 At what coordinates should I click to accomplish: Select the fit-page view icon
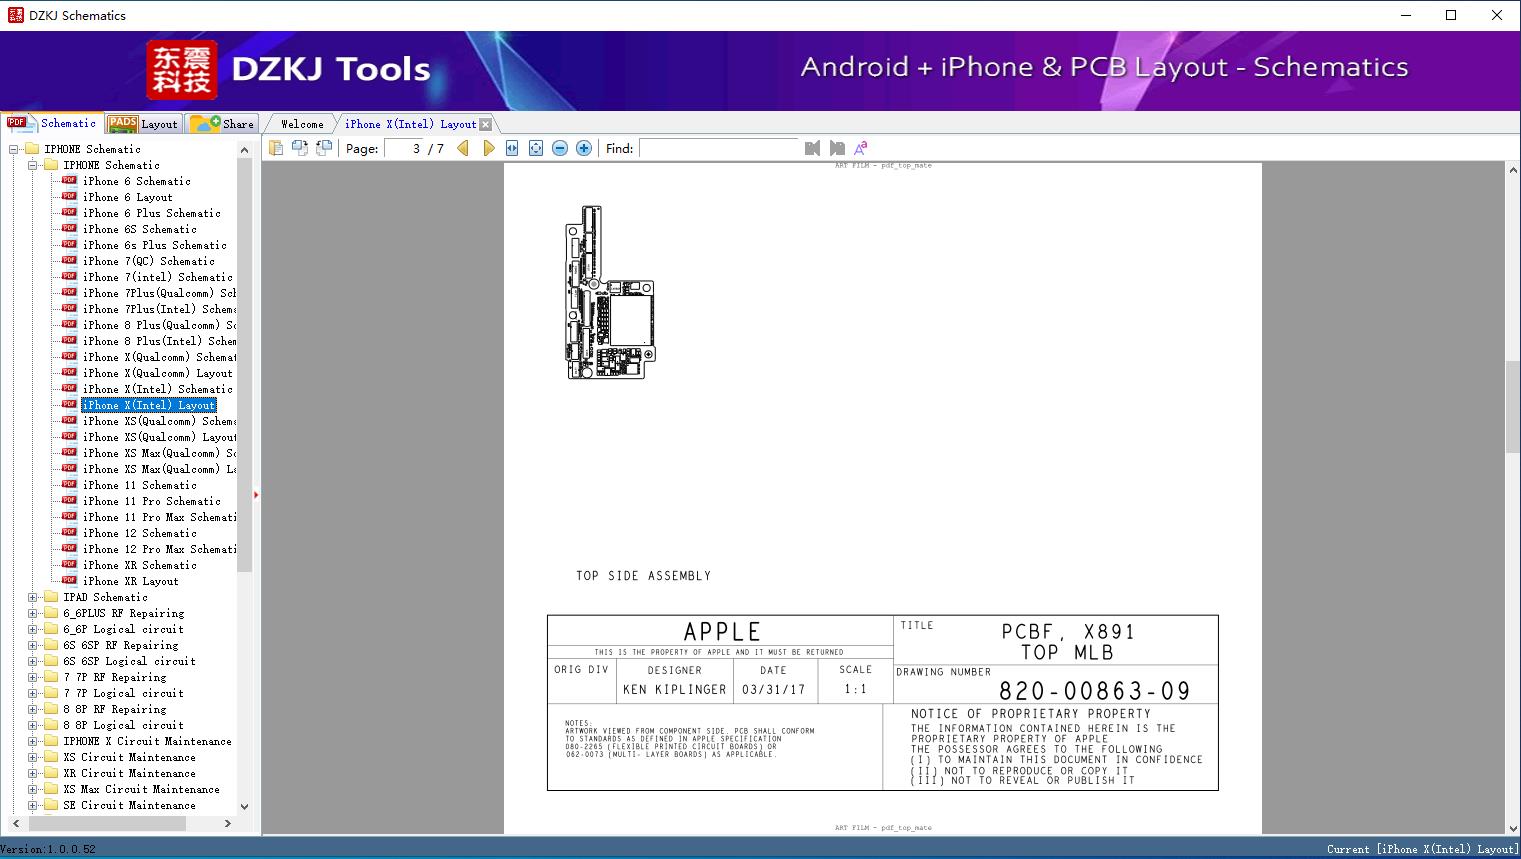point(535,148)
